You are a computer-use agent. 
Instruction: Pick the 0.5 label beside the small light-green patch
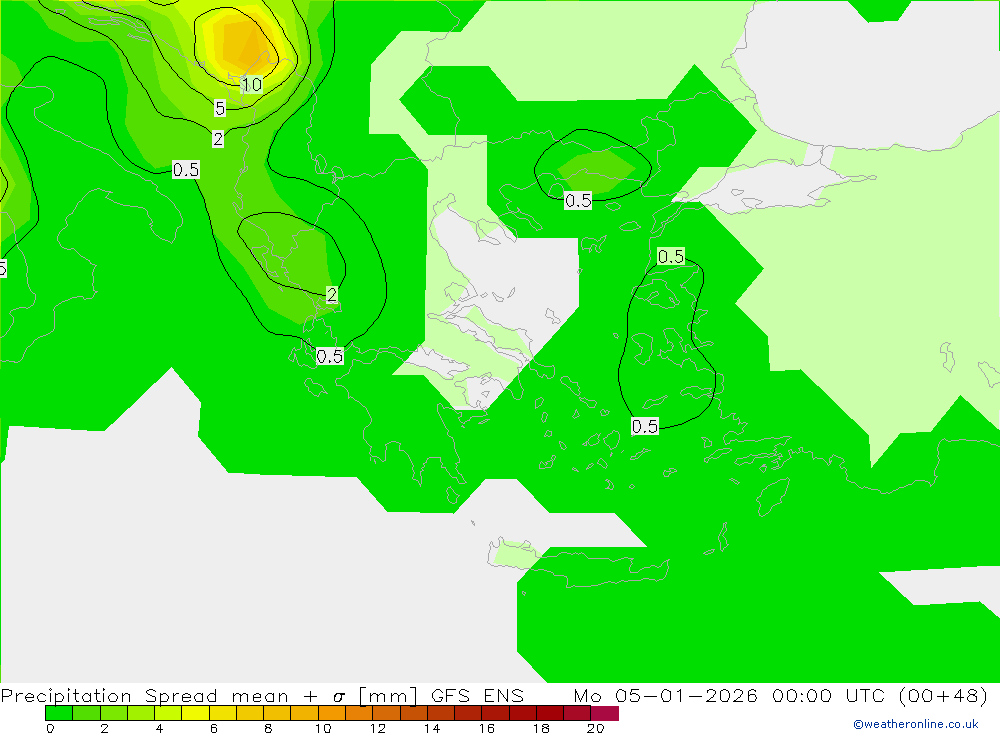click(x=578, y=200)
